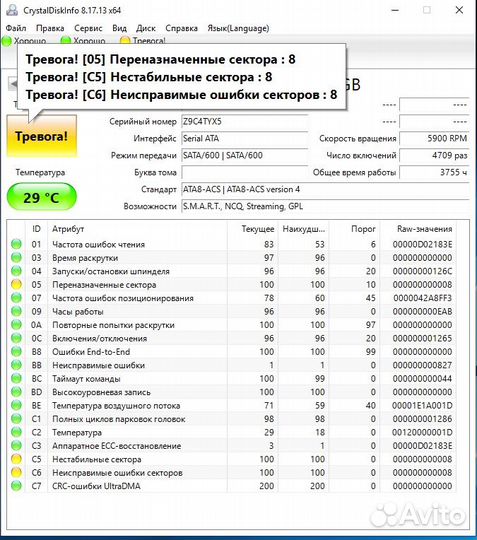
Task: Click the 5900 RPM rotation speed value
Action: pyautogui.click(x=434, y=138)
